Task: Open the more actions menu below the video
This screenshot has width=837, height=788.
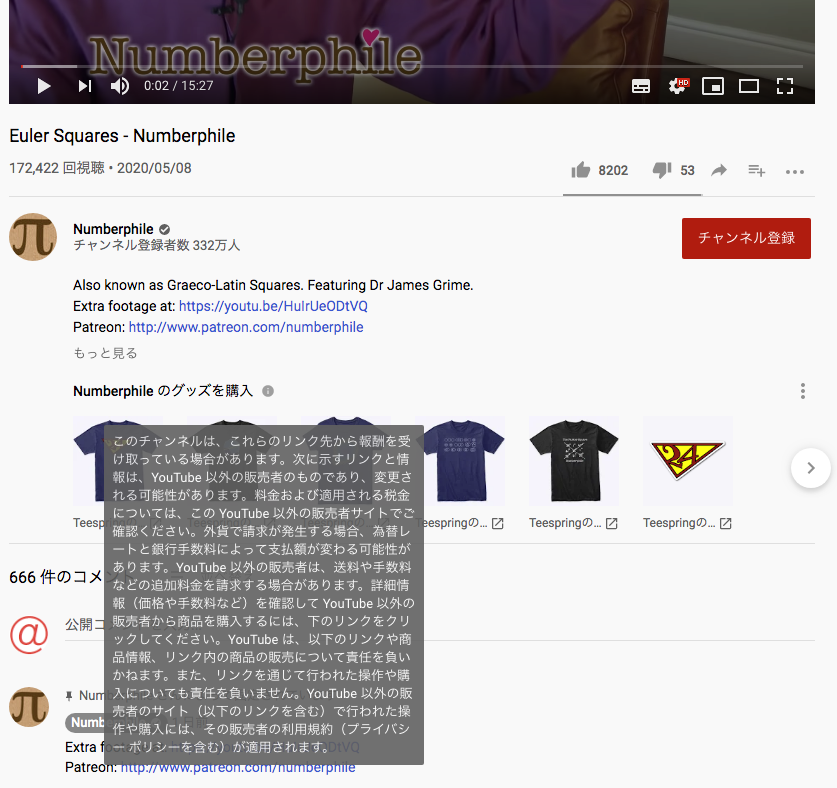Action: 795,171
